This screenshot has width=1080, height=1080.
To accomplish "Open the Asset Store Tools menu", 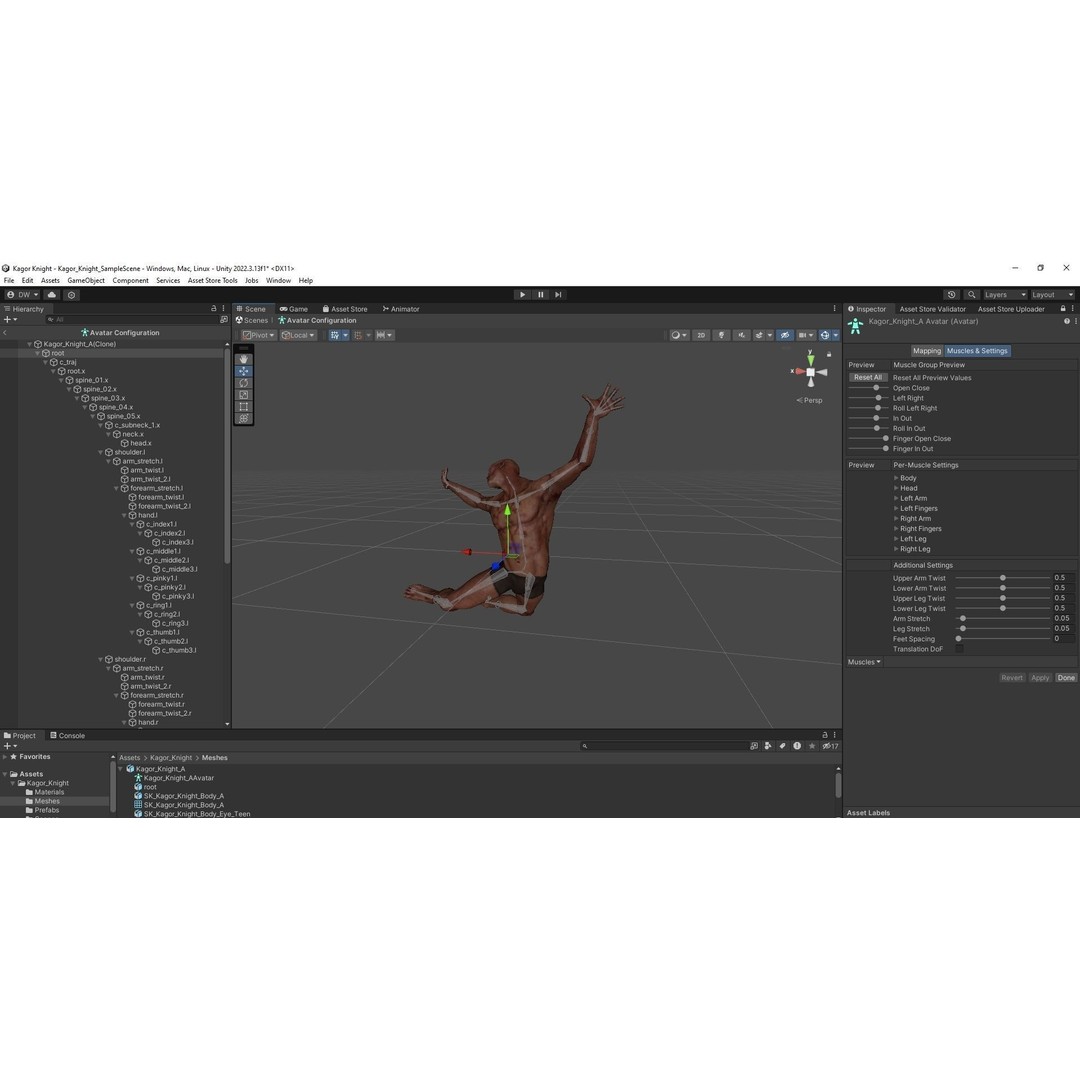I will tap(212, 280).
